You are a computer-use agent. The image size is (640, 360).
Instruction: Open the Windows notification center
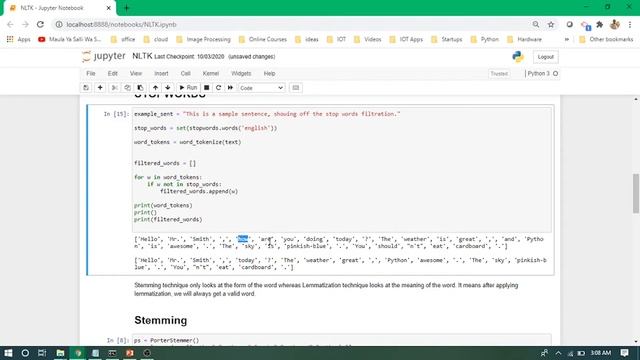coord(624,353)
